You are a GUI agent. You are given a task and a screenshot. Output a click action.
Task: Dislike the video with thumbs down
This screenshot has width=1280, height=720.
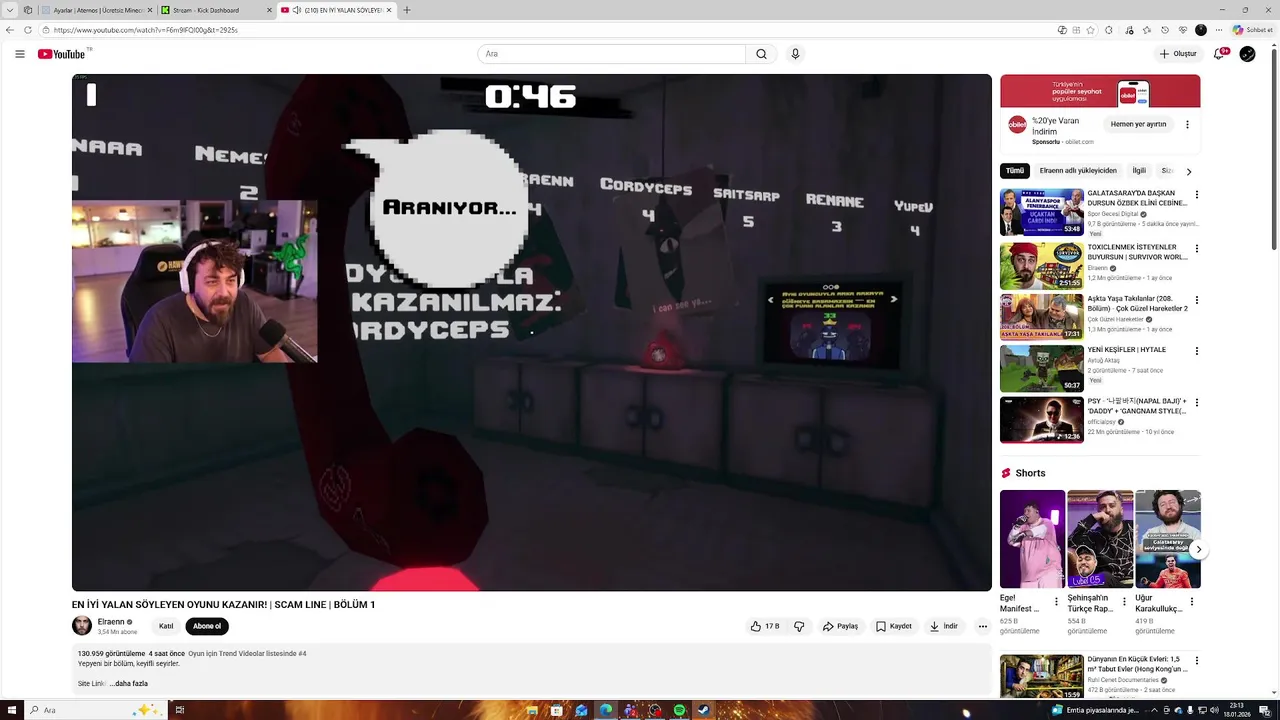(x=799, y=626)
